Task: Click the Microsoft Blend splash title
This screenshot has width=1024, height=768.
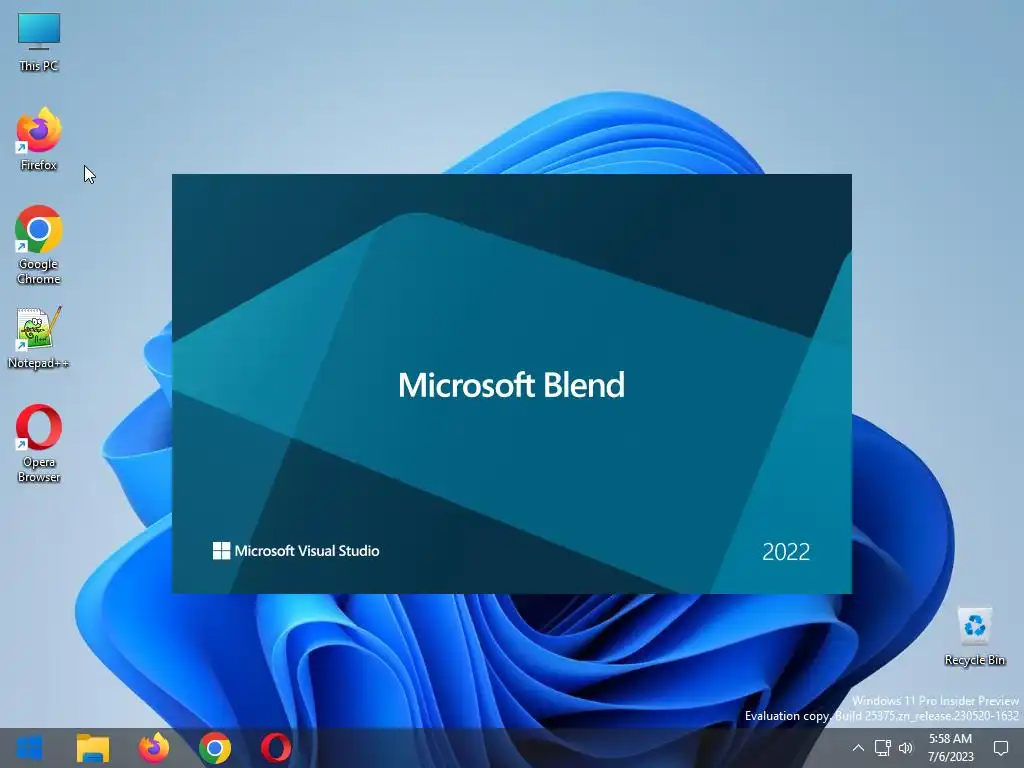Action: 511,385
